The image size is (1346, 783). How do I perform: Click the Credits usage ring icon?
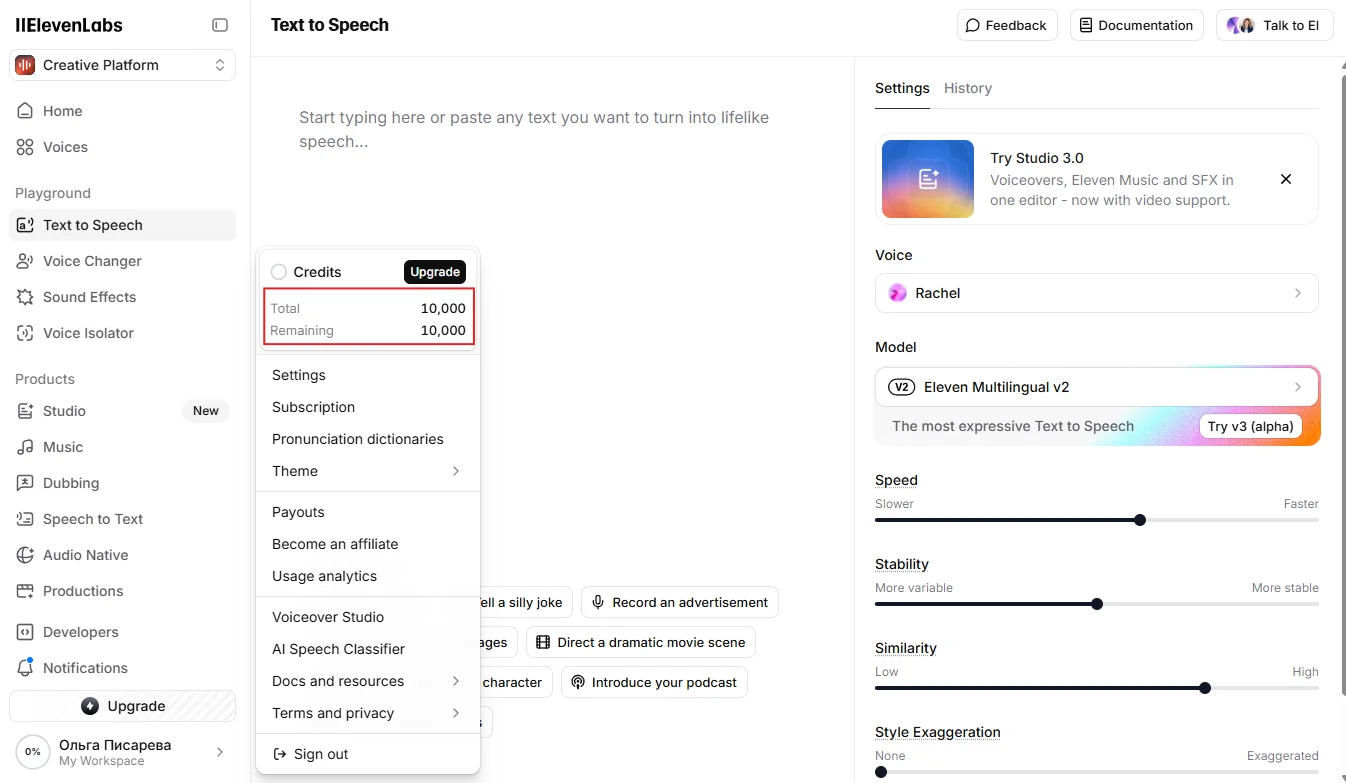[x=279, y=272]
